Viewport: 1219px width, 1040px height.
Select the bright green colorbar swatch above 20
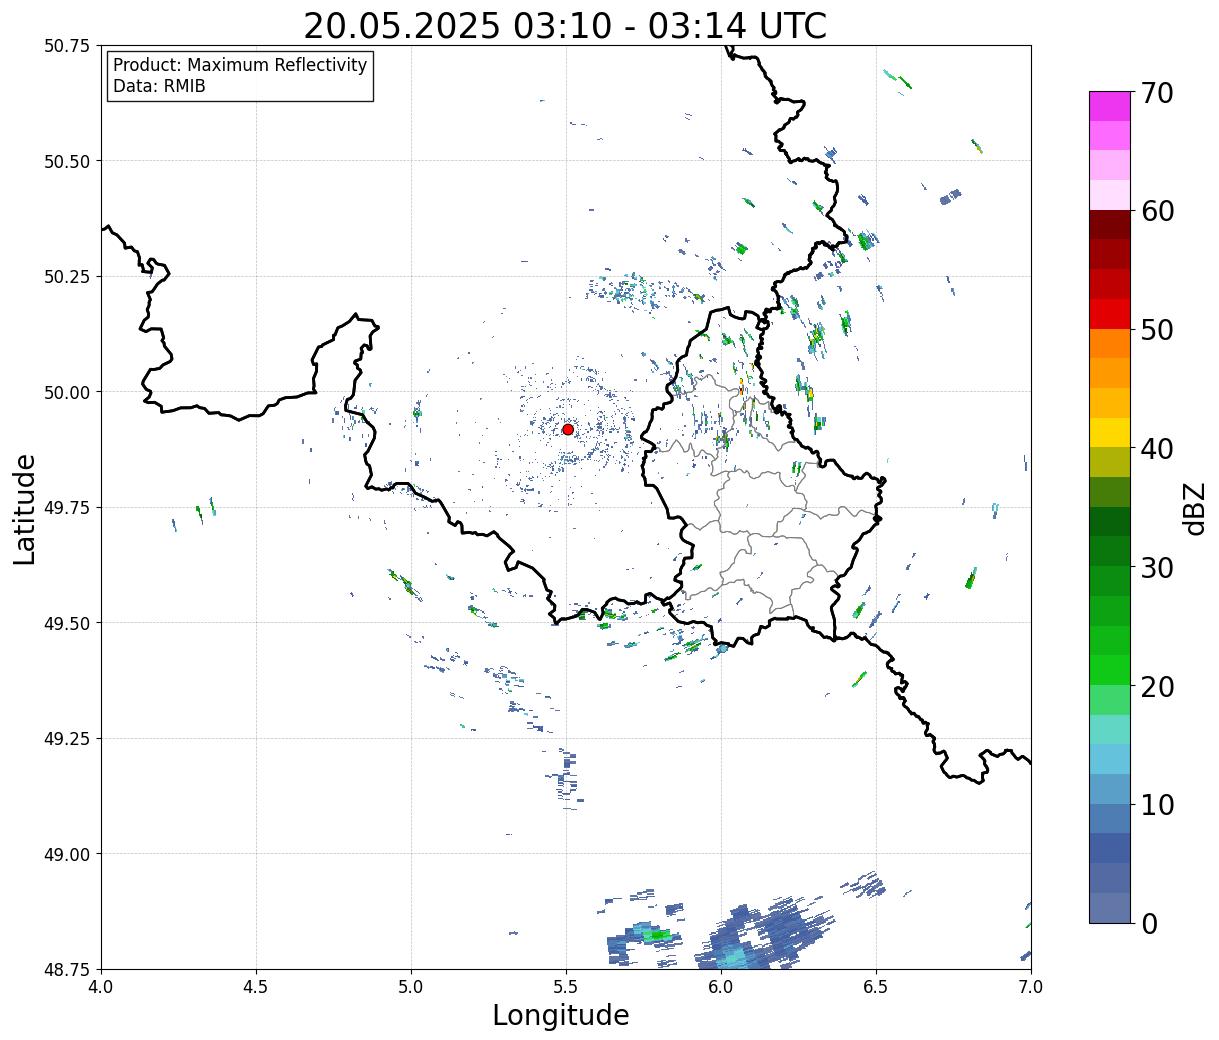pyautogui.click(x=1110, y=670)
